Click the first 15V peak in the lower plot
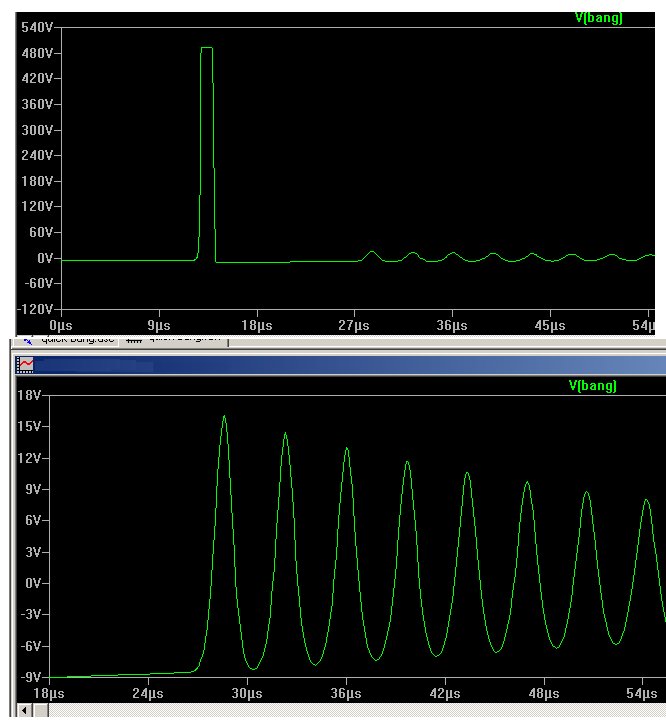The height and width of the screenshot is (723, 666). (224, 417)
